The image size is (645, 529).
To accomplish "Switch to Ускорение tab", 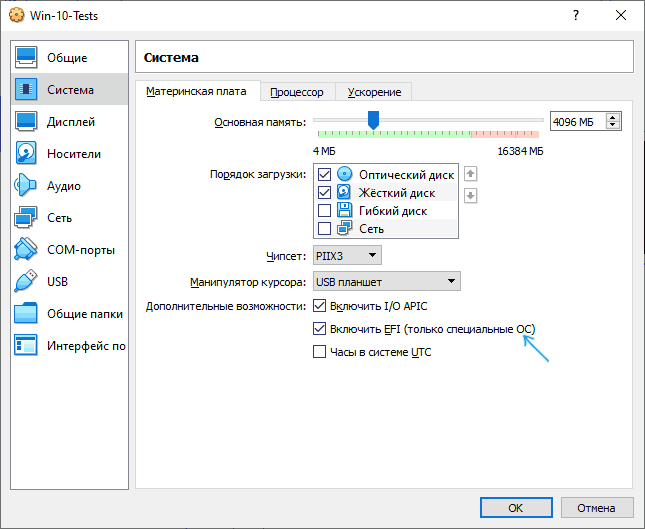I will [374, 92].
